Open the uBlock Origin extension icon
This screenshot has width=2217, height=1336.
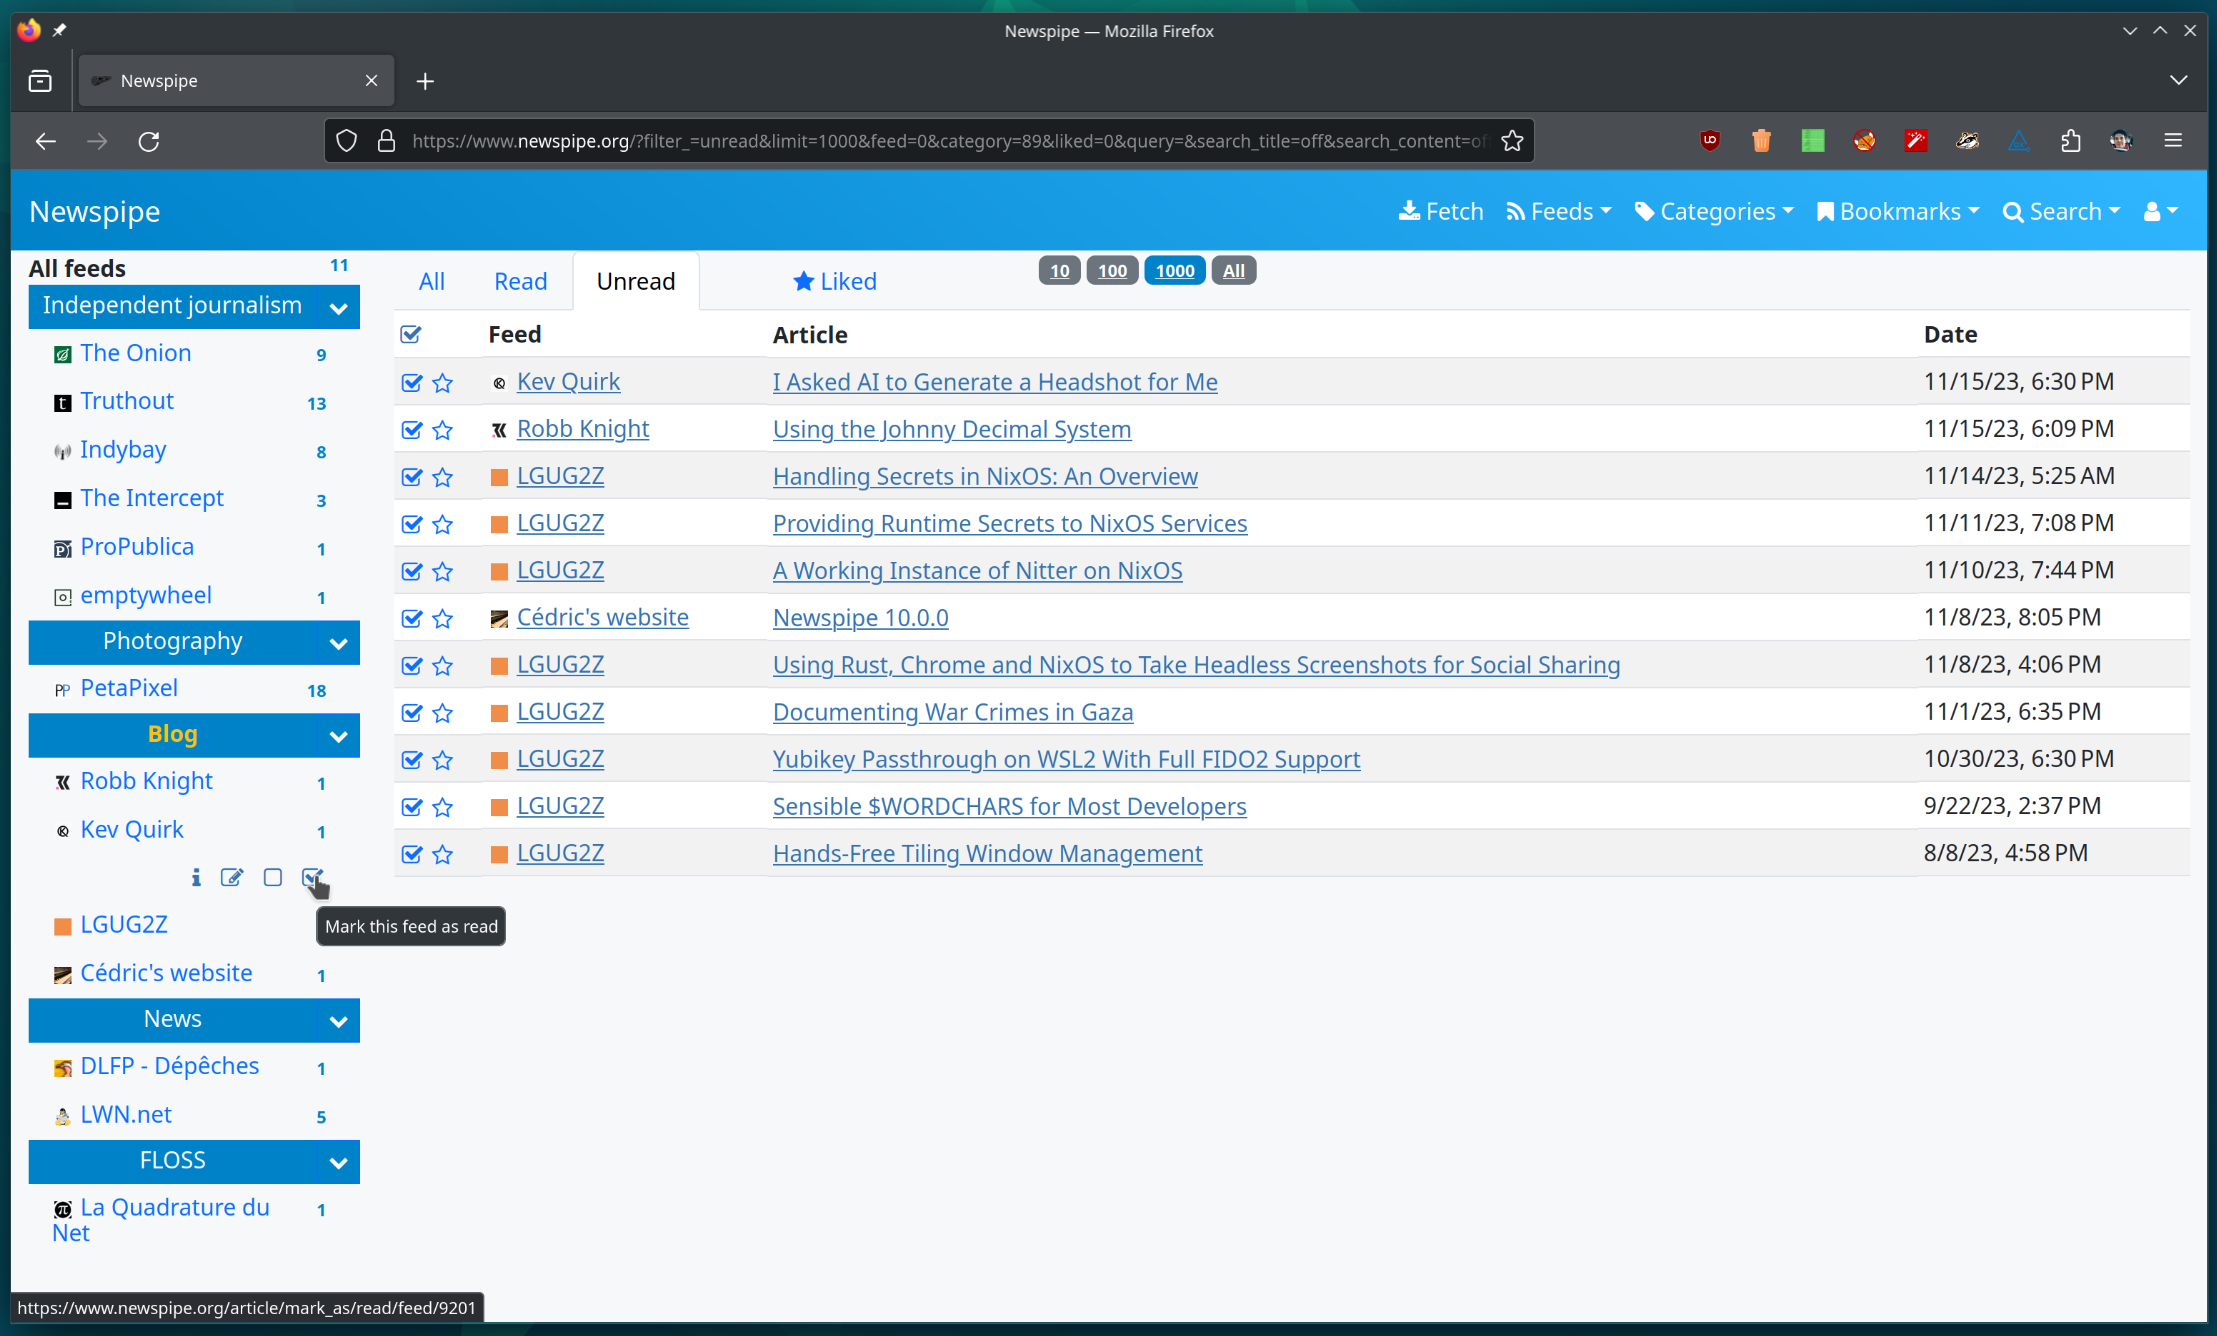tap(1710, 141)
